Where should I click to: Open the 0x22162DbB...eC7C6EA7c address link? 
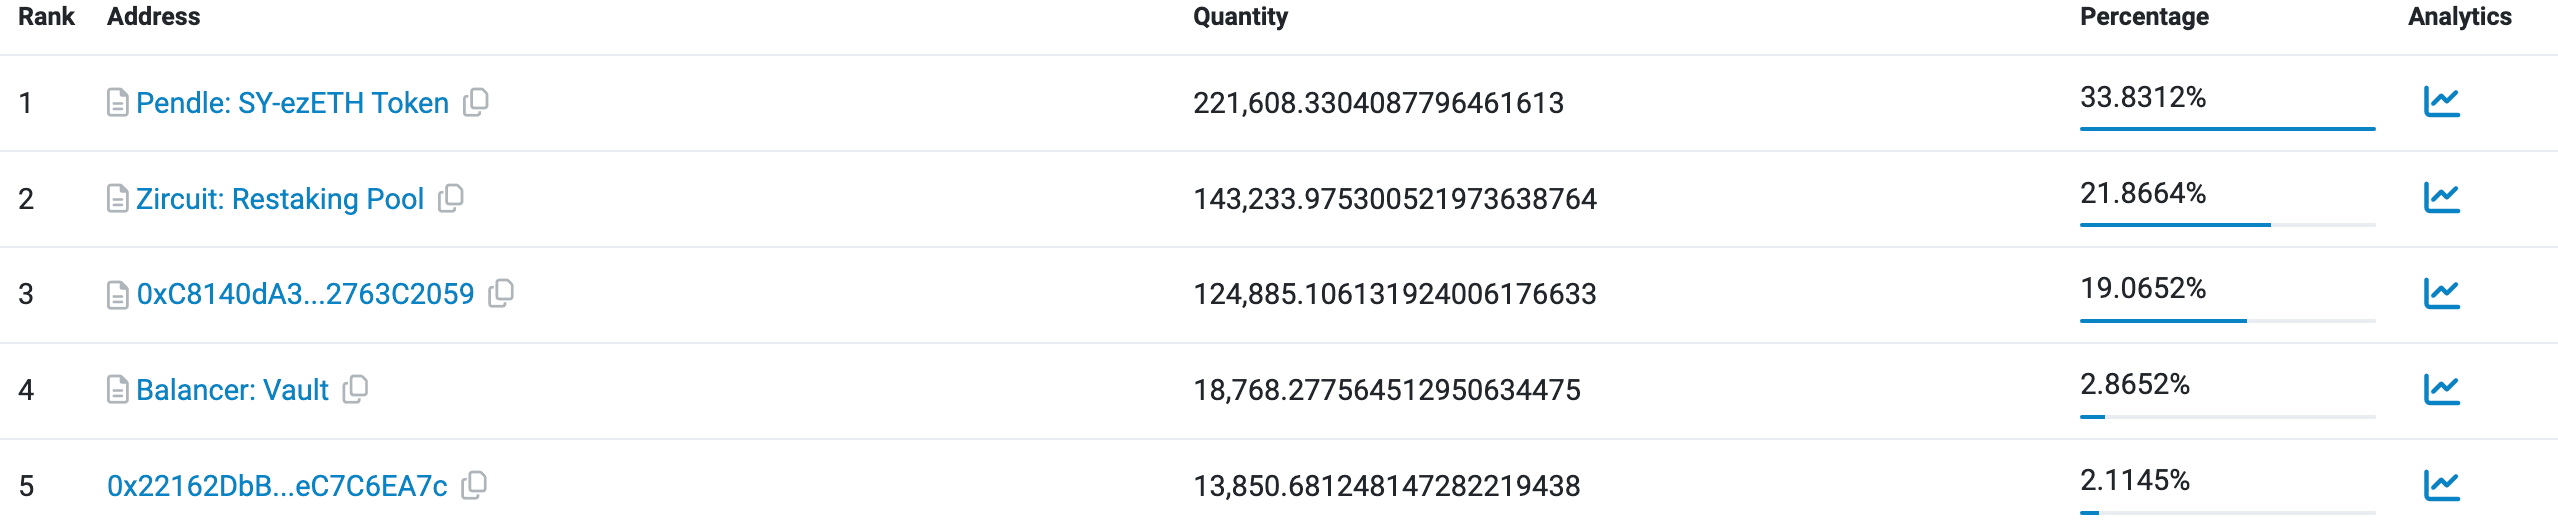[277, 486]
